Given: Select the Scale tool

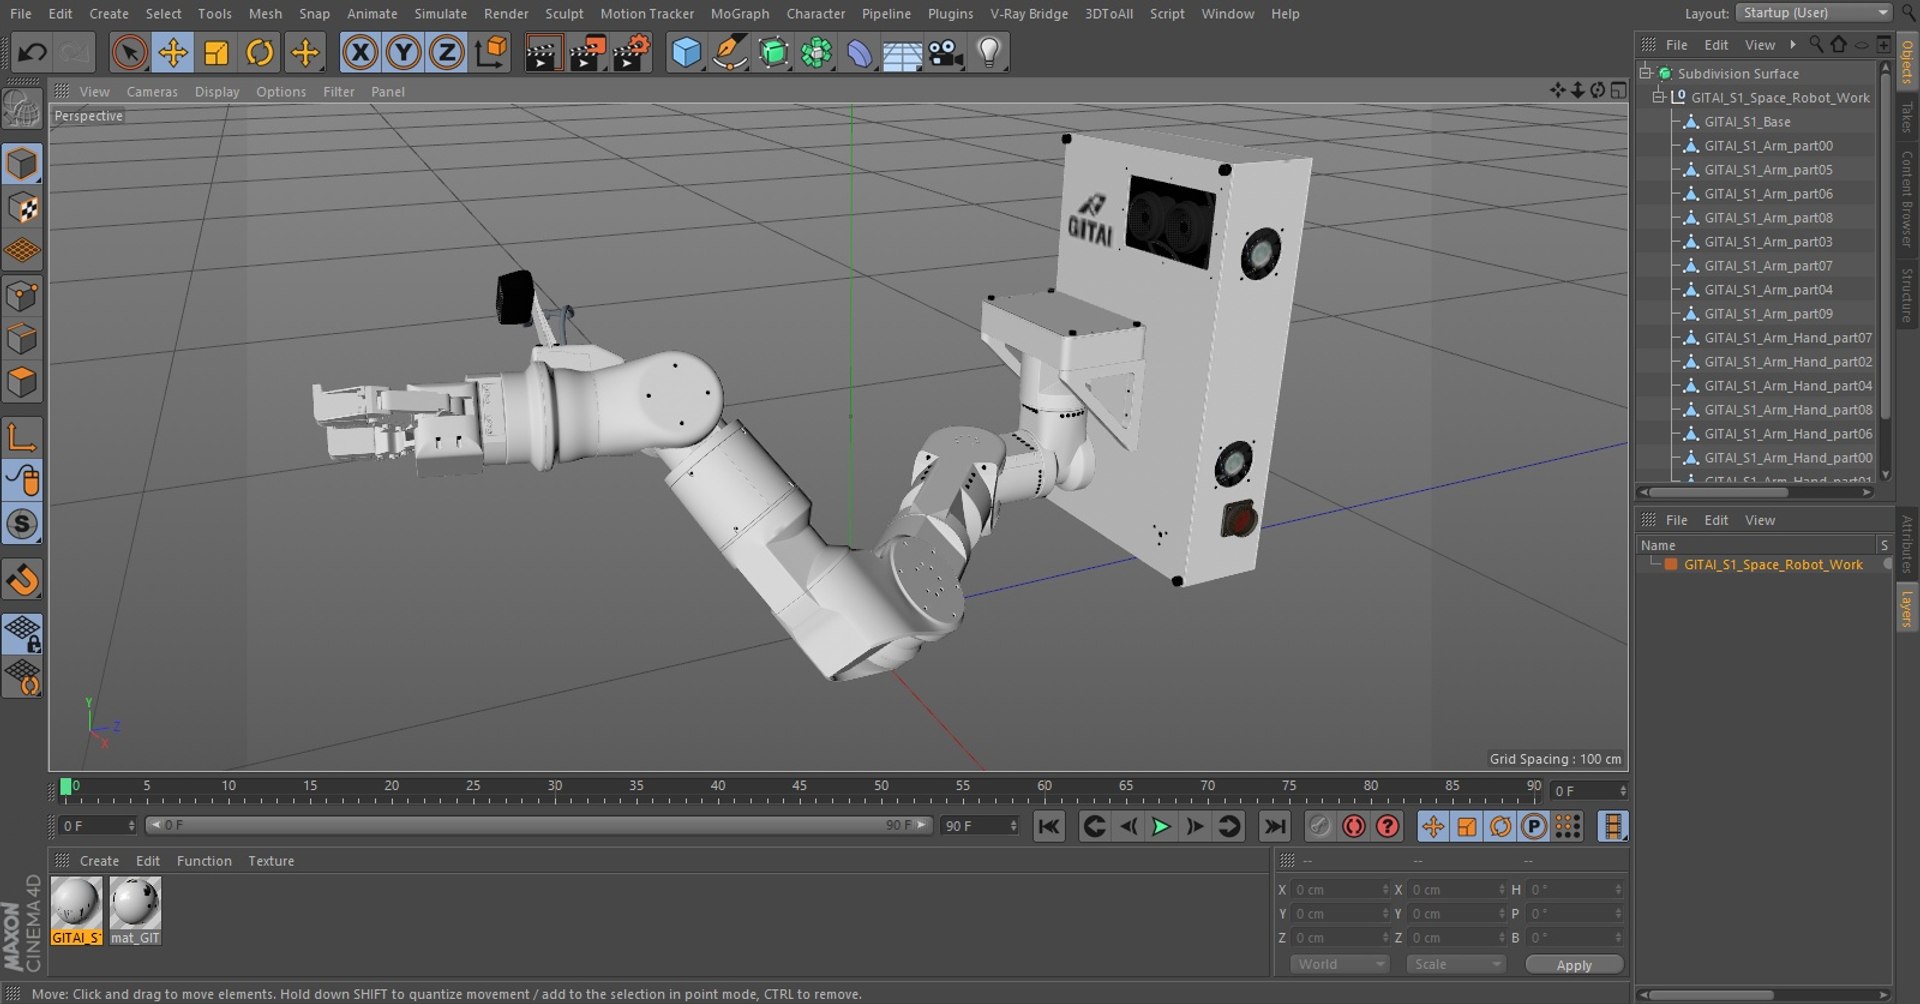Looking at the screenshot, I should [216, 52].
